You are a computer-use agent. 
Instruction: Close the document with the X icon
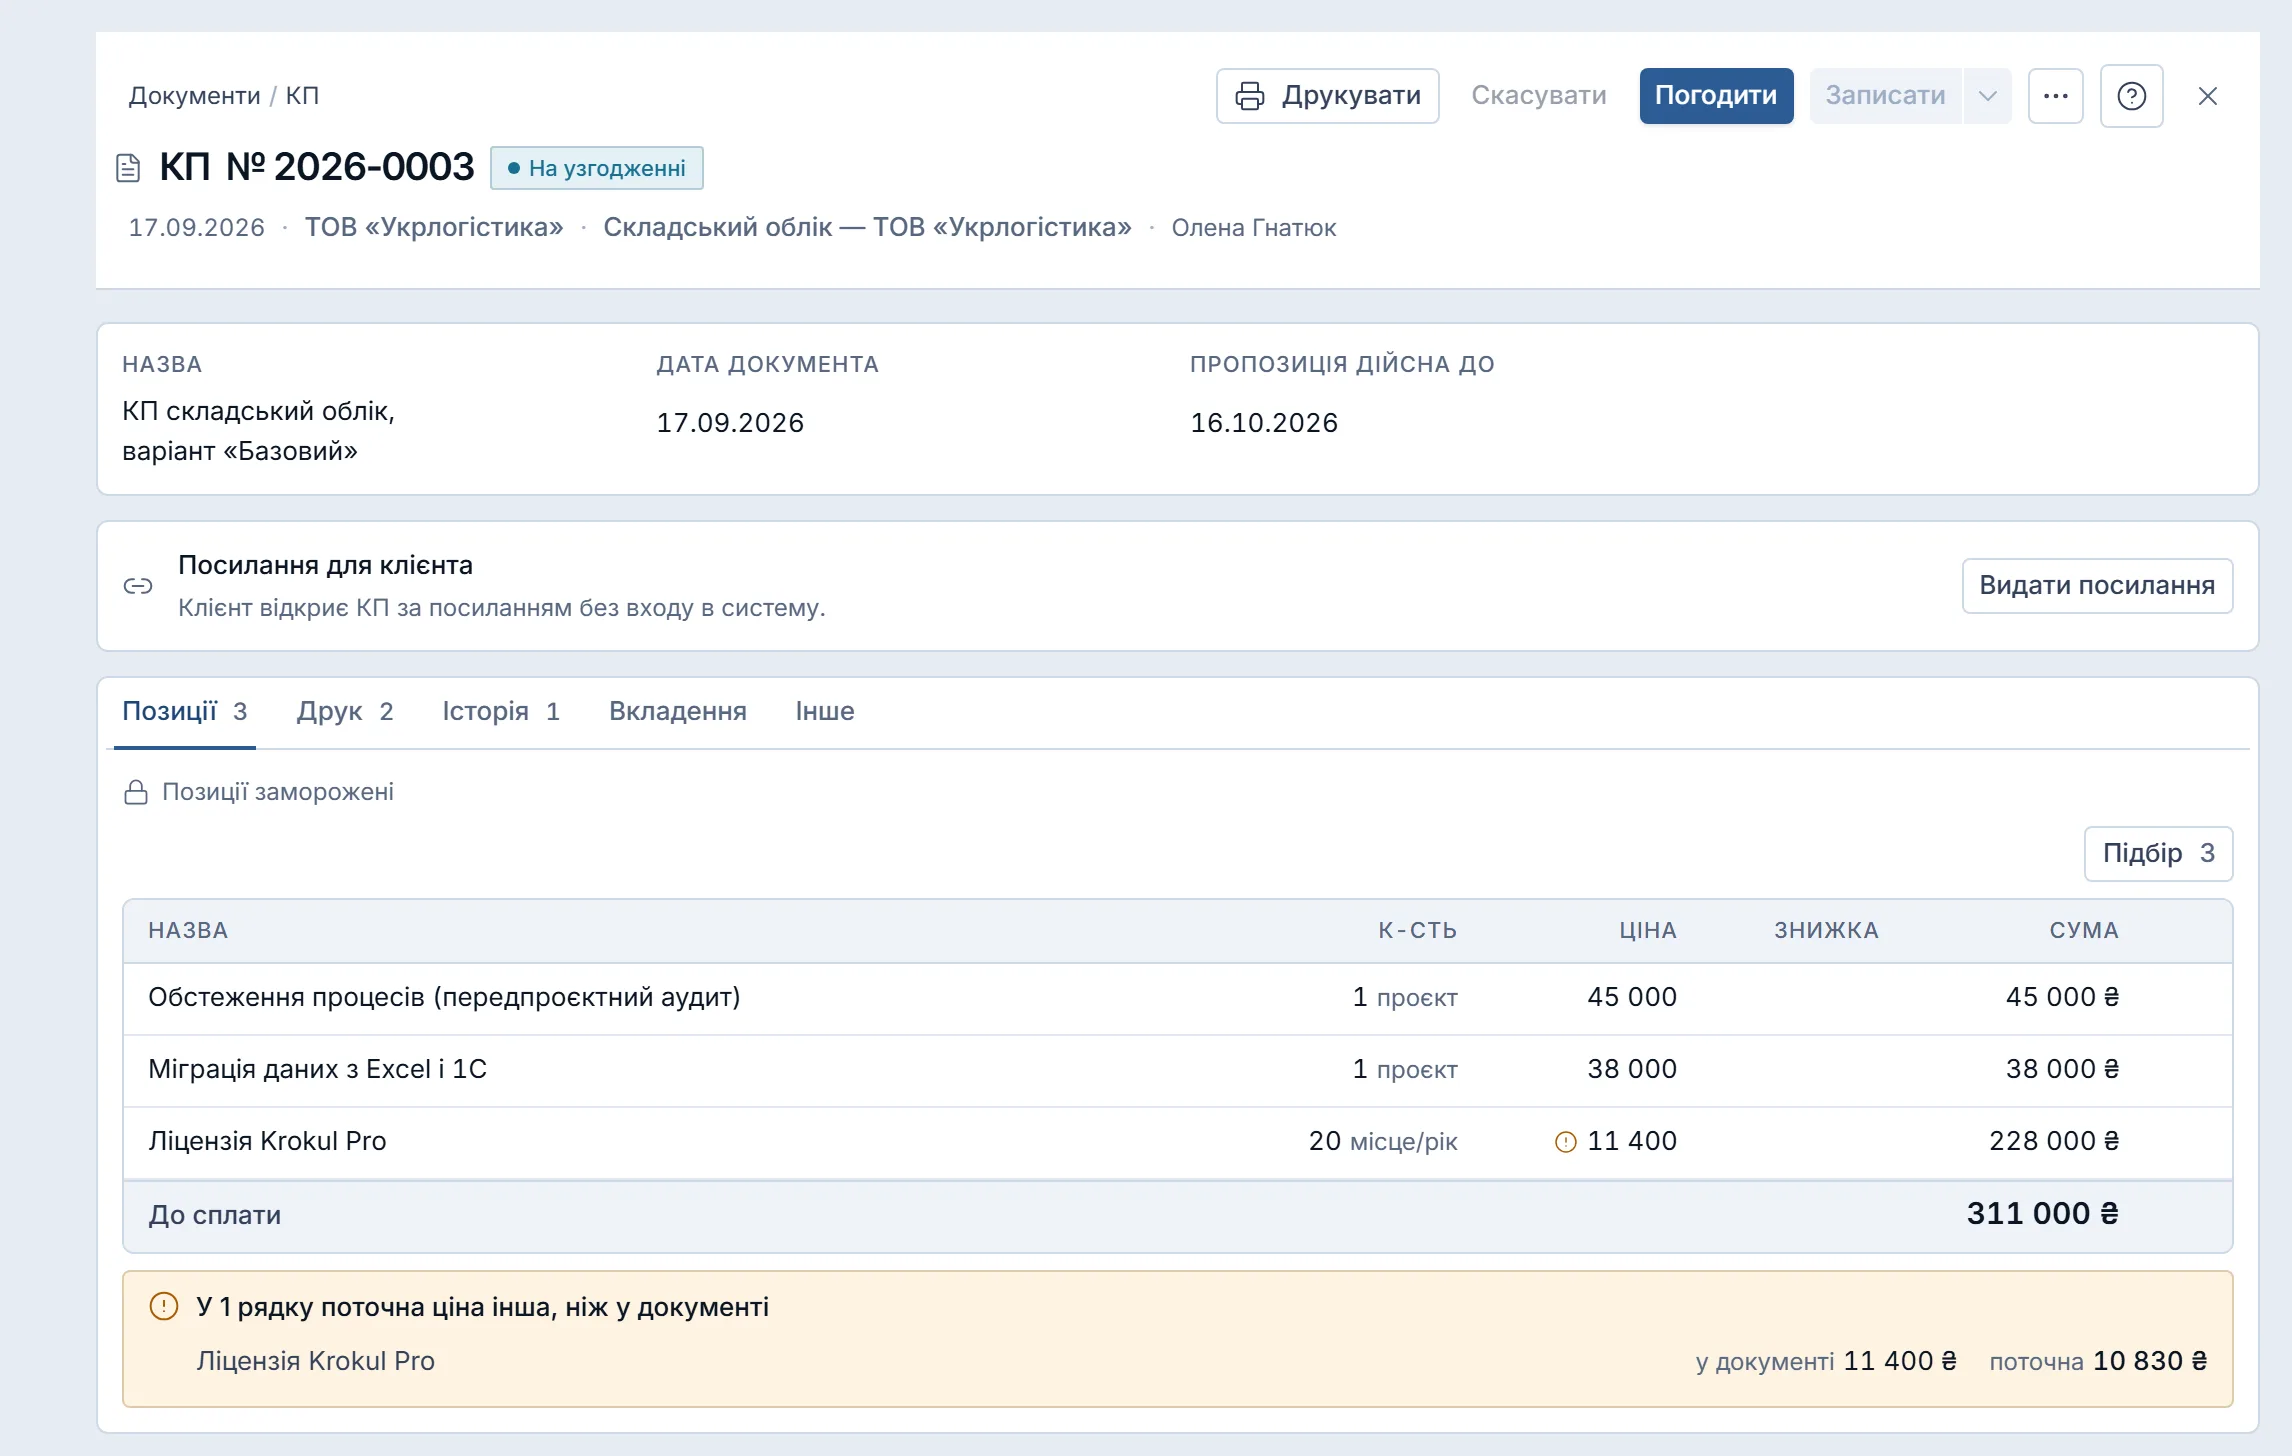[2208, 96]
